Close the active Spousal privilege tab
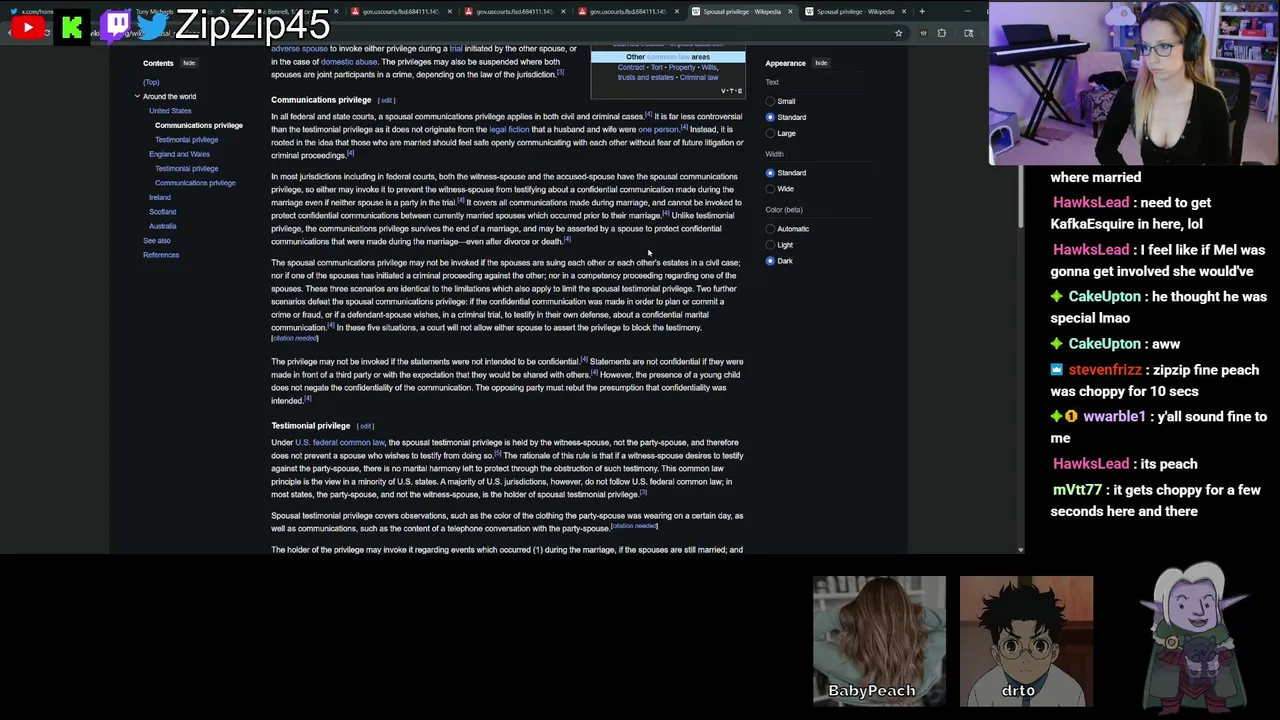Viewport: 1280px width, 720px height. click(x=790, y=11)
